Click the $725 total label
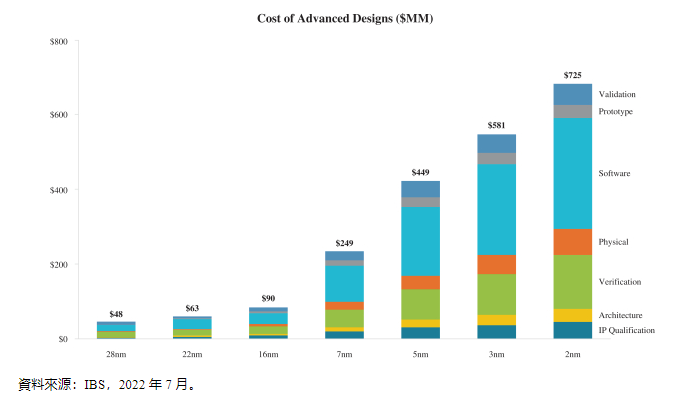The width and height of the screenshot is (680, 397). [x=572, y=75]
